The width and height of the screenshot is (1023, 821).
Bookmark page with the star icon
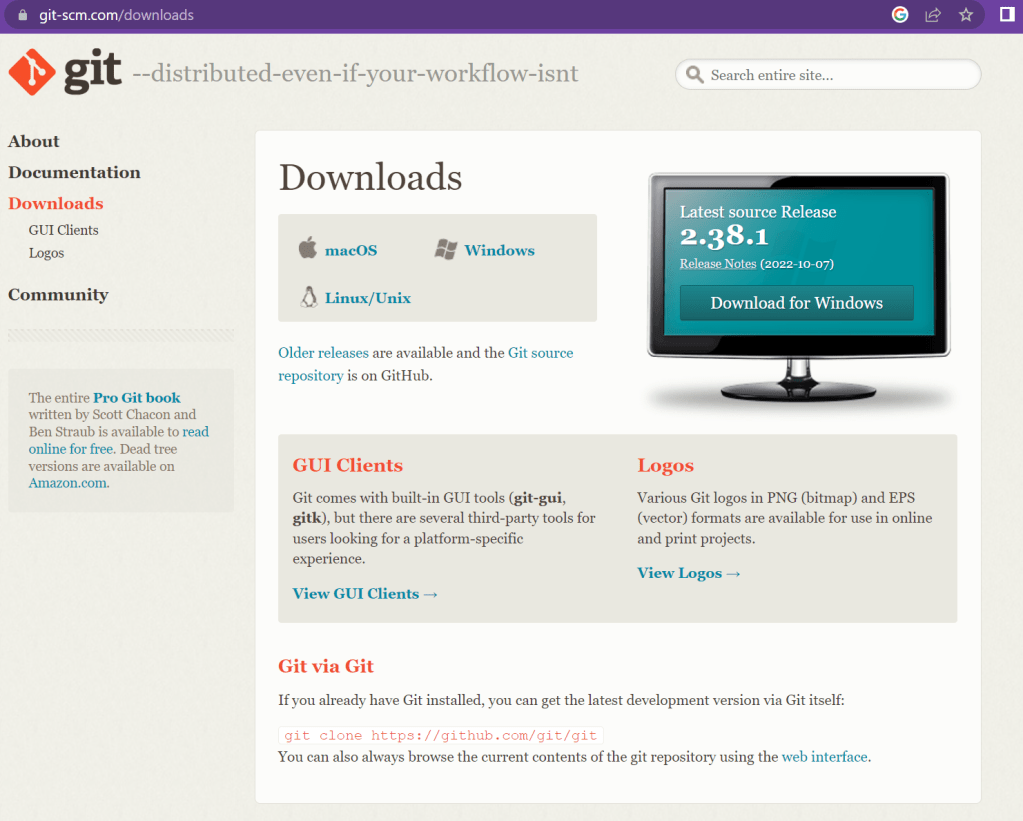pos(966,15)
